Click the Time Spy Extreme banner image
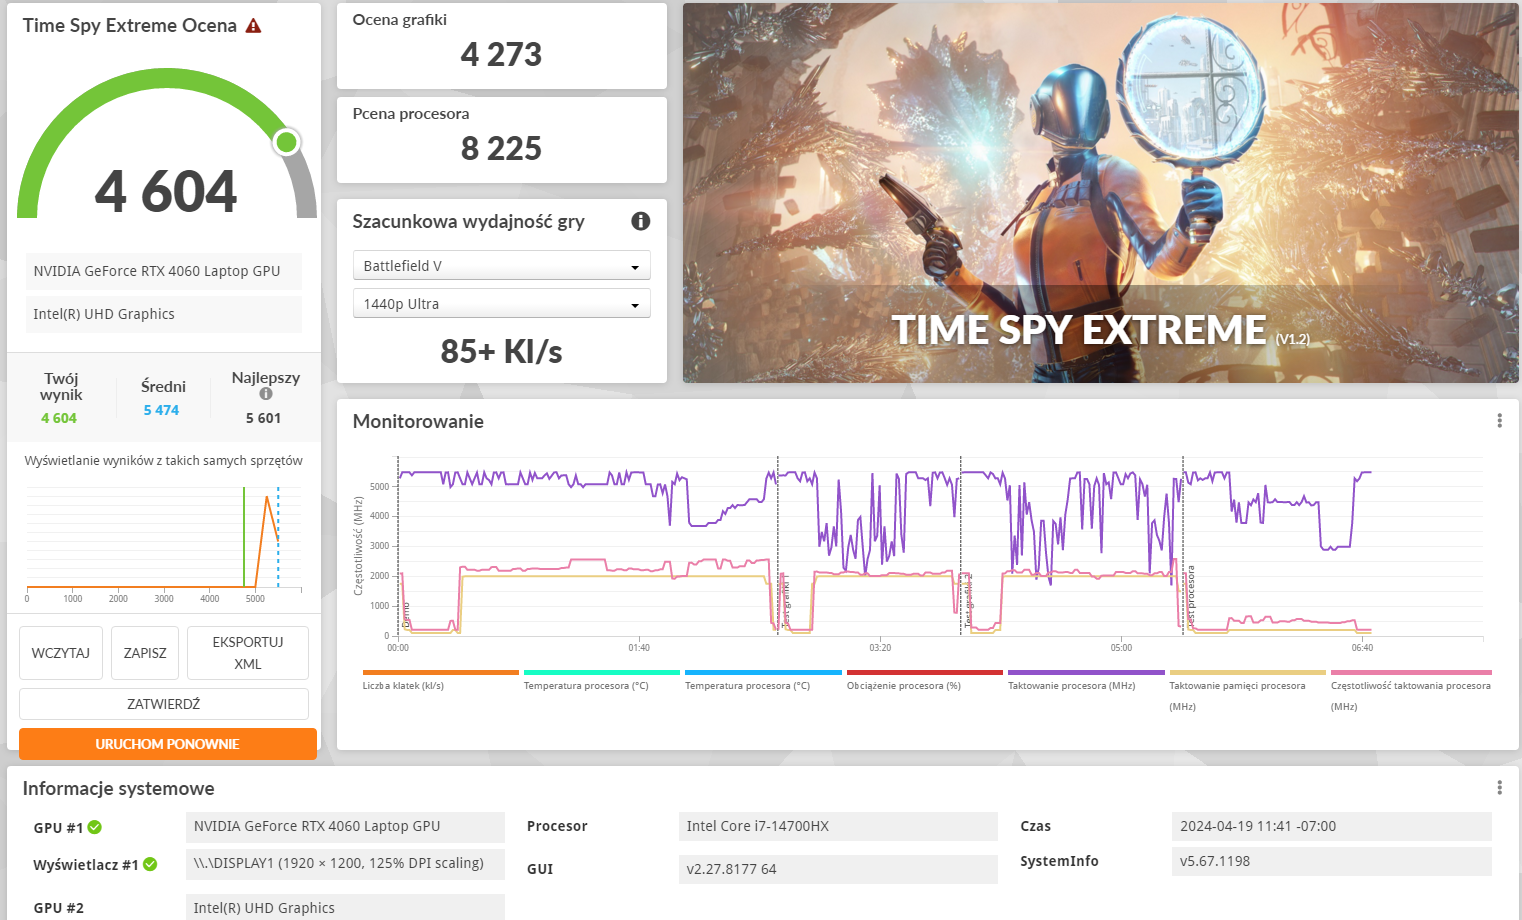 1100,193
